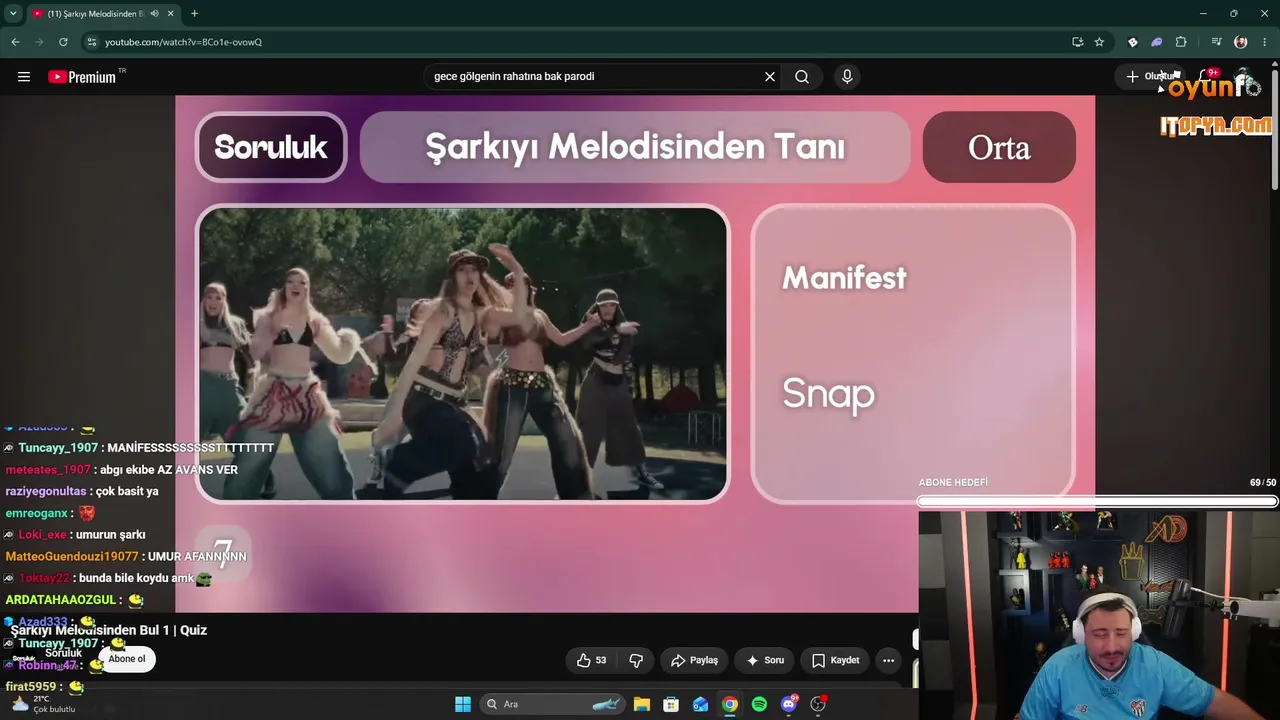Start voice search with the microphone icon

tap(847, 77)
